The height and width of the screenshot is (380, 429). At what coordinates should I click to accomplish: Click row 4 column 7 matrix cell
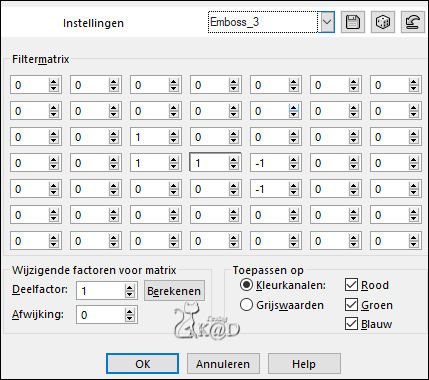point(390,163)
